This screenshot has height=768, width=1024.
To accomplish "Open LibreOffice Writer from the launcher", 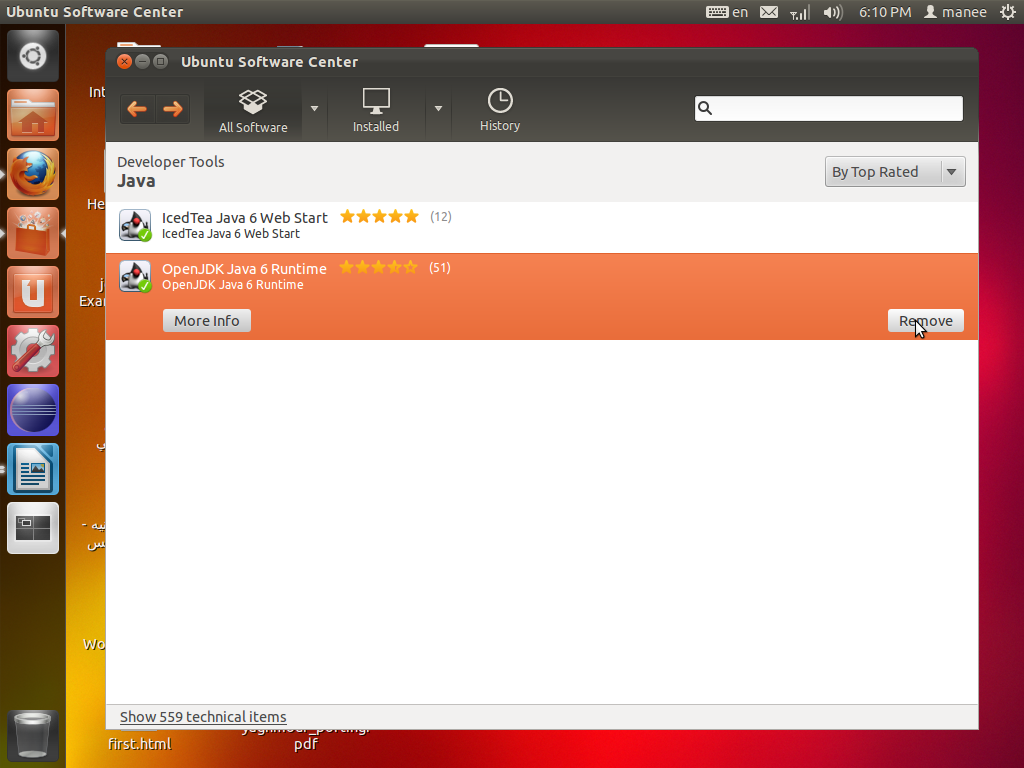I will (33, 470).
